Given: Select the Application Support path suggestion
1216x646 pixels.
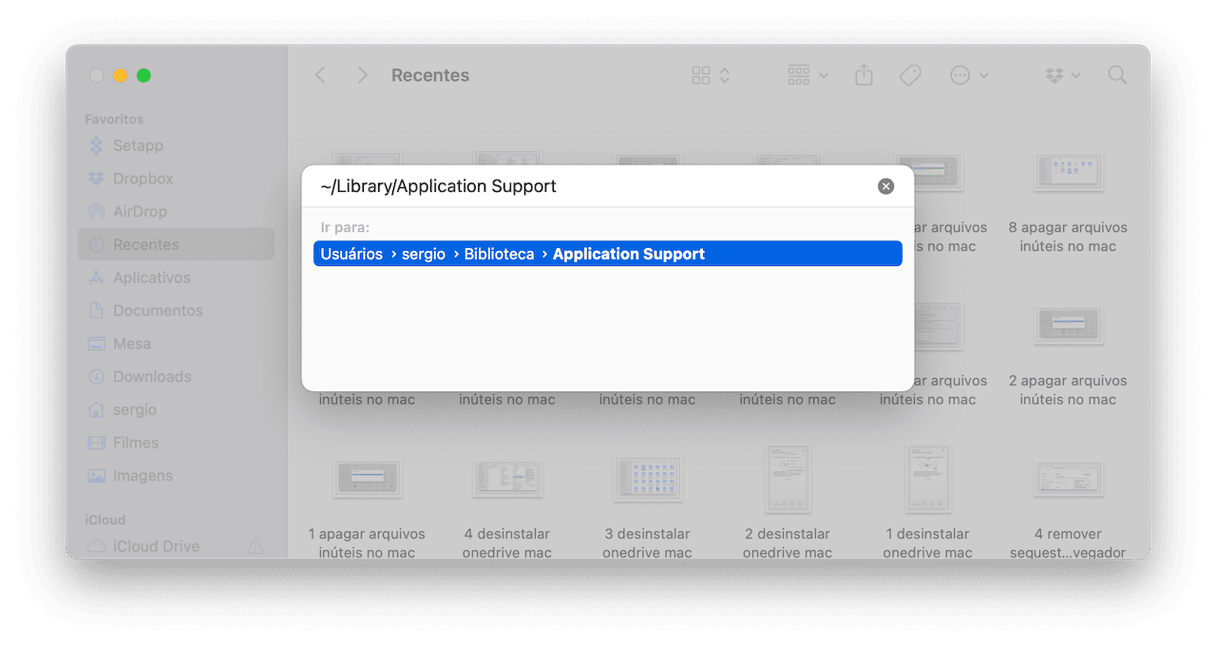Looking at the screenshot, I should click(608, 254).
